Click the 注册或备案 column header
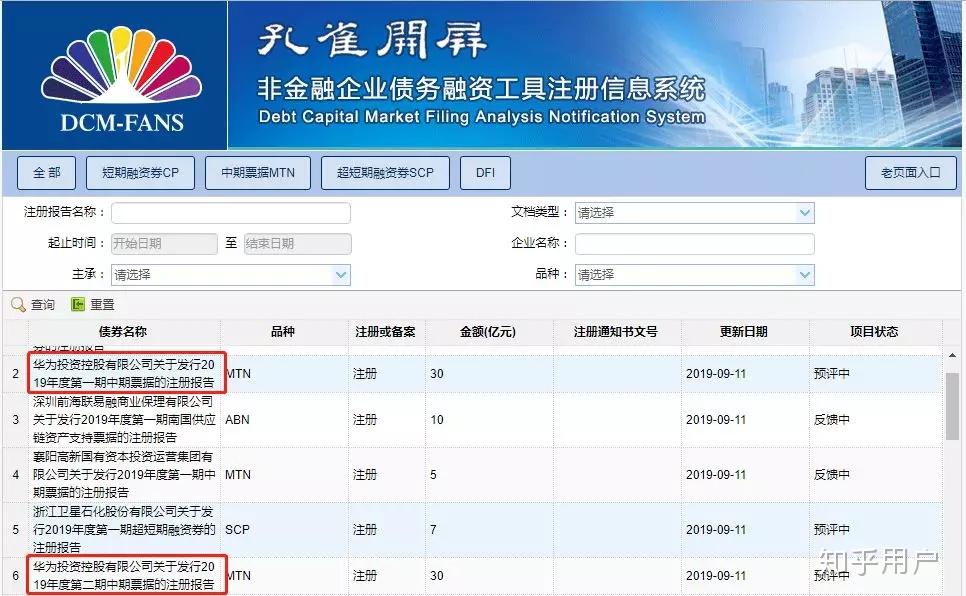The width and height of the screenshot is (966, 596). [x=386, y=332]
